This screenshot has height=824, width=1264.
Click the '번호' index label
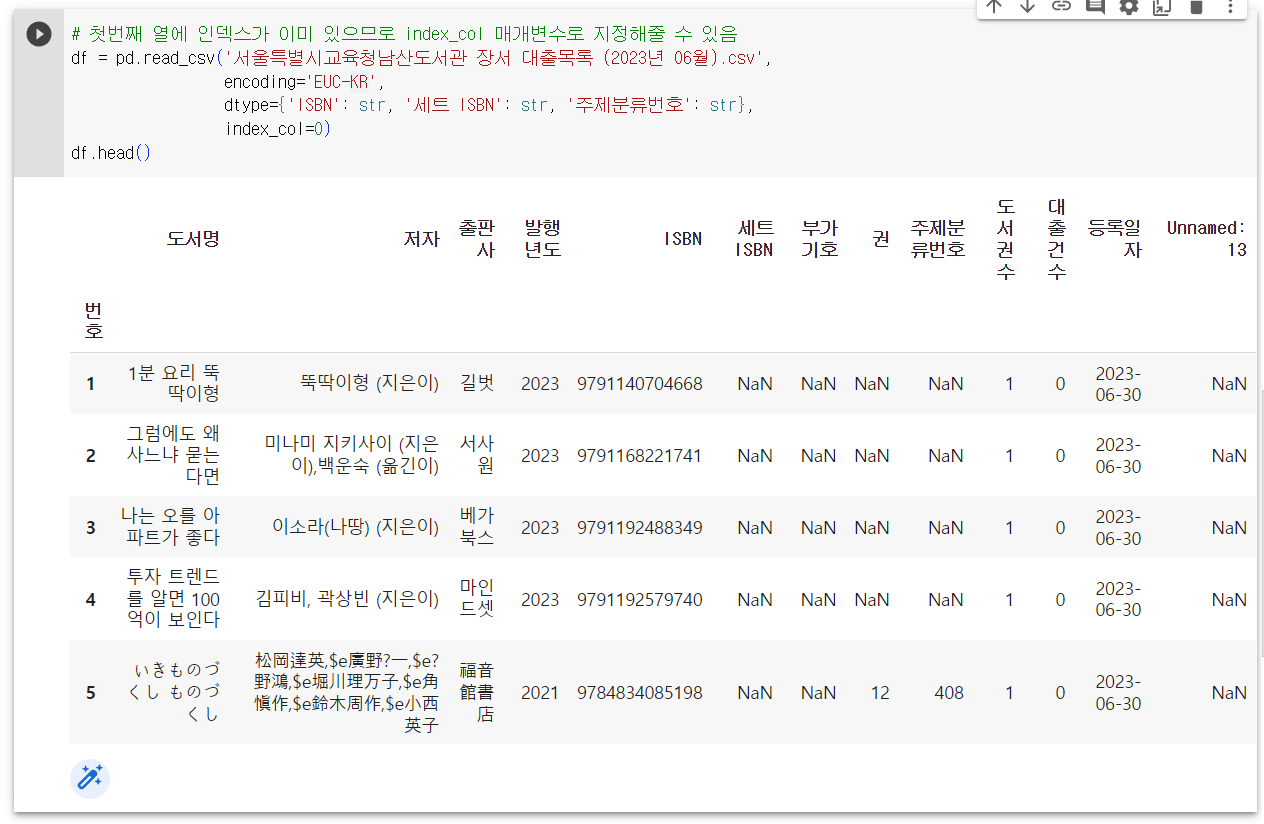click(93, 319)
